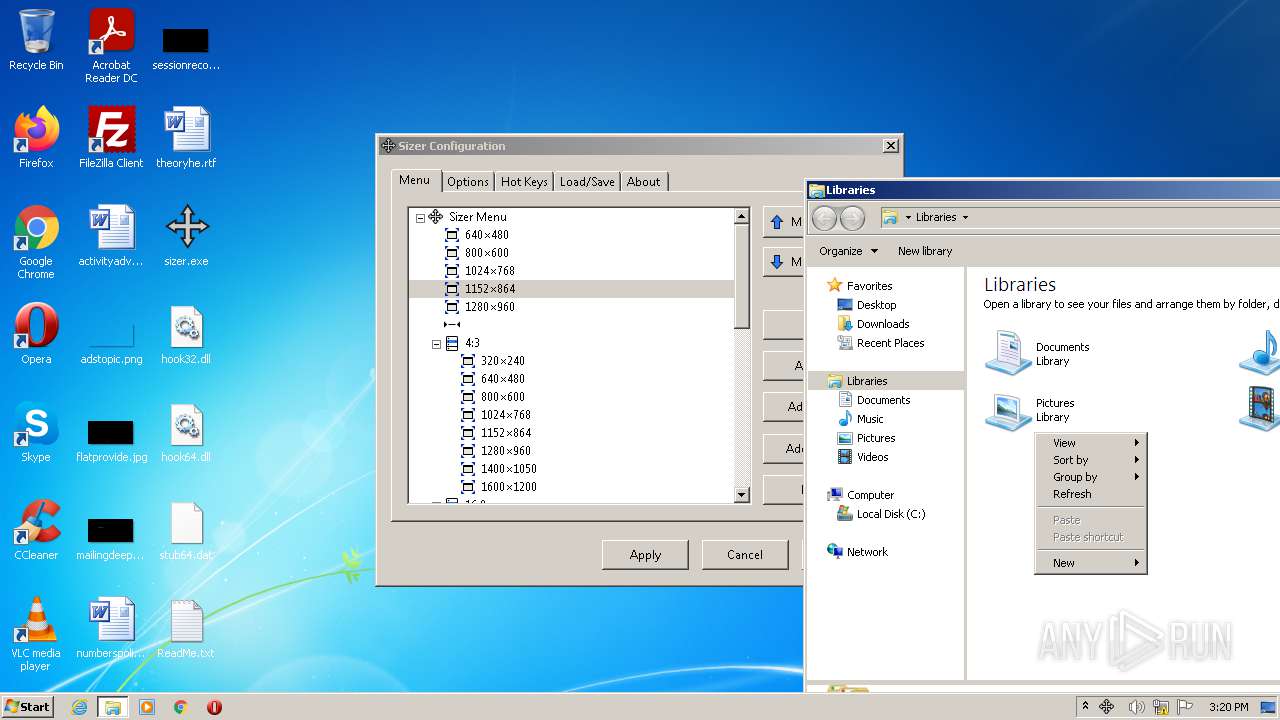Screen dimensions: 1280x720
Task: Switch to the Load/Save tab
Action: pos(587,182)
